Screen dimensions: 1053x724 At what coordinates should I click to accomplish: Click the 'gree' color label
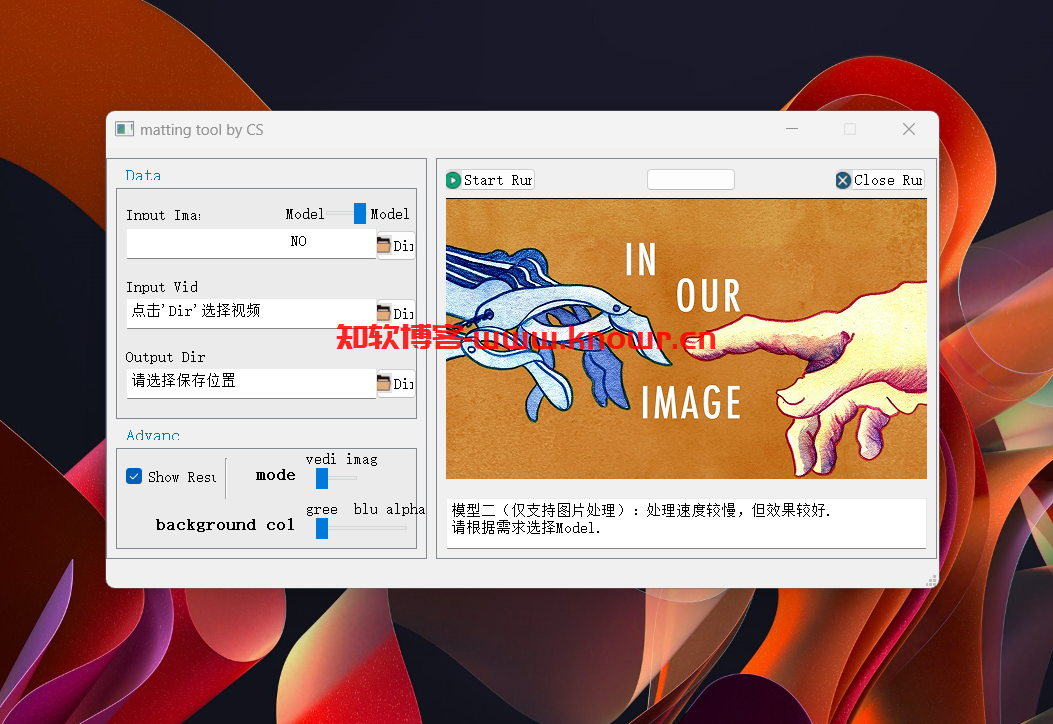322,510
